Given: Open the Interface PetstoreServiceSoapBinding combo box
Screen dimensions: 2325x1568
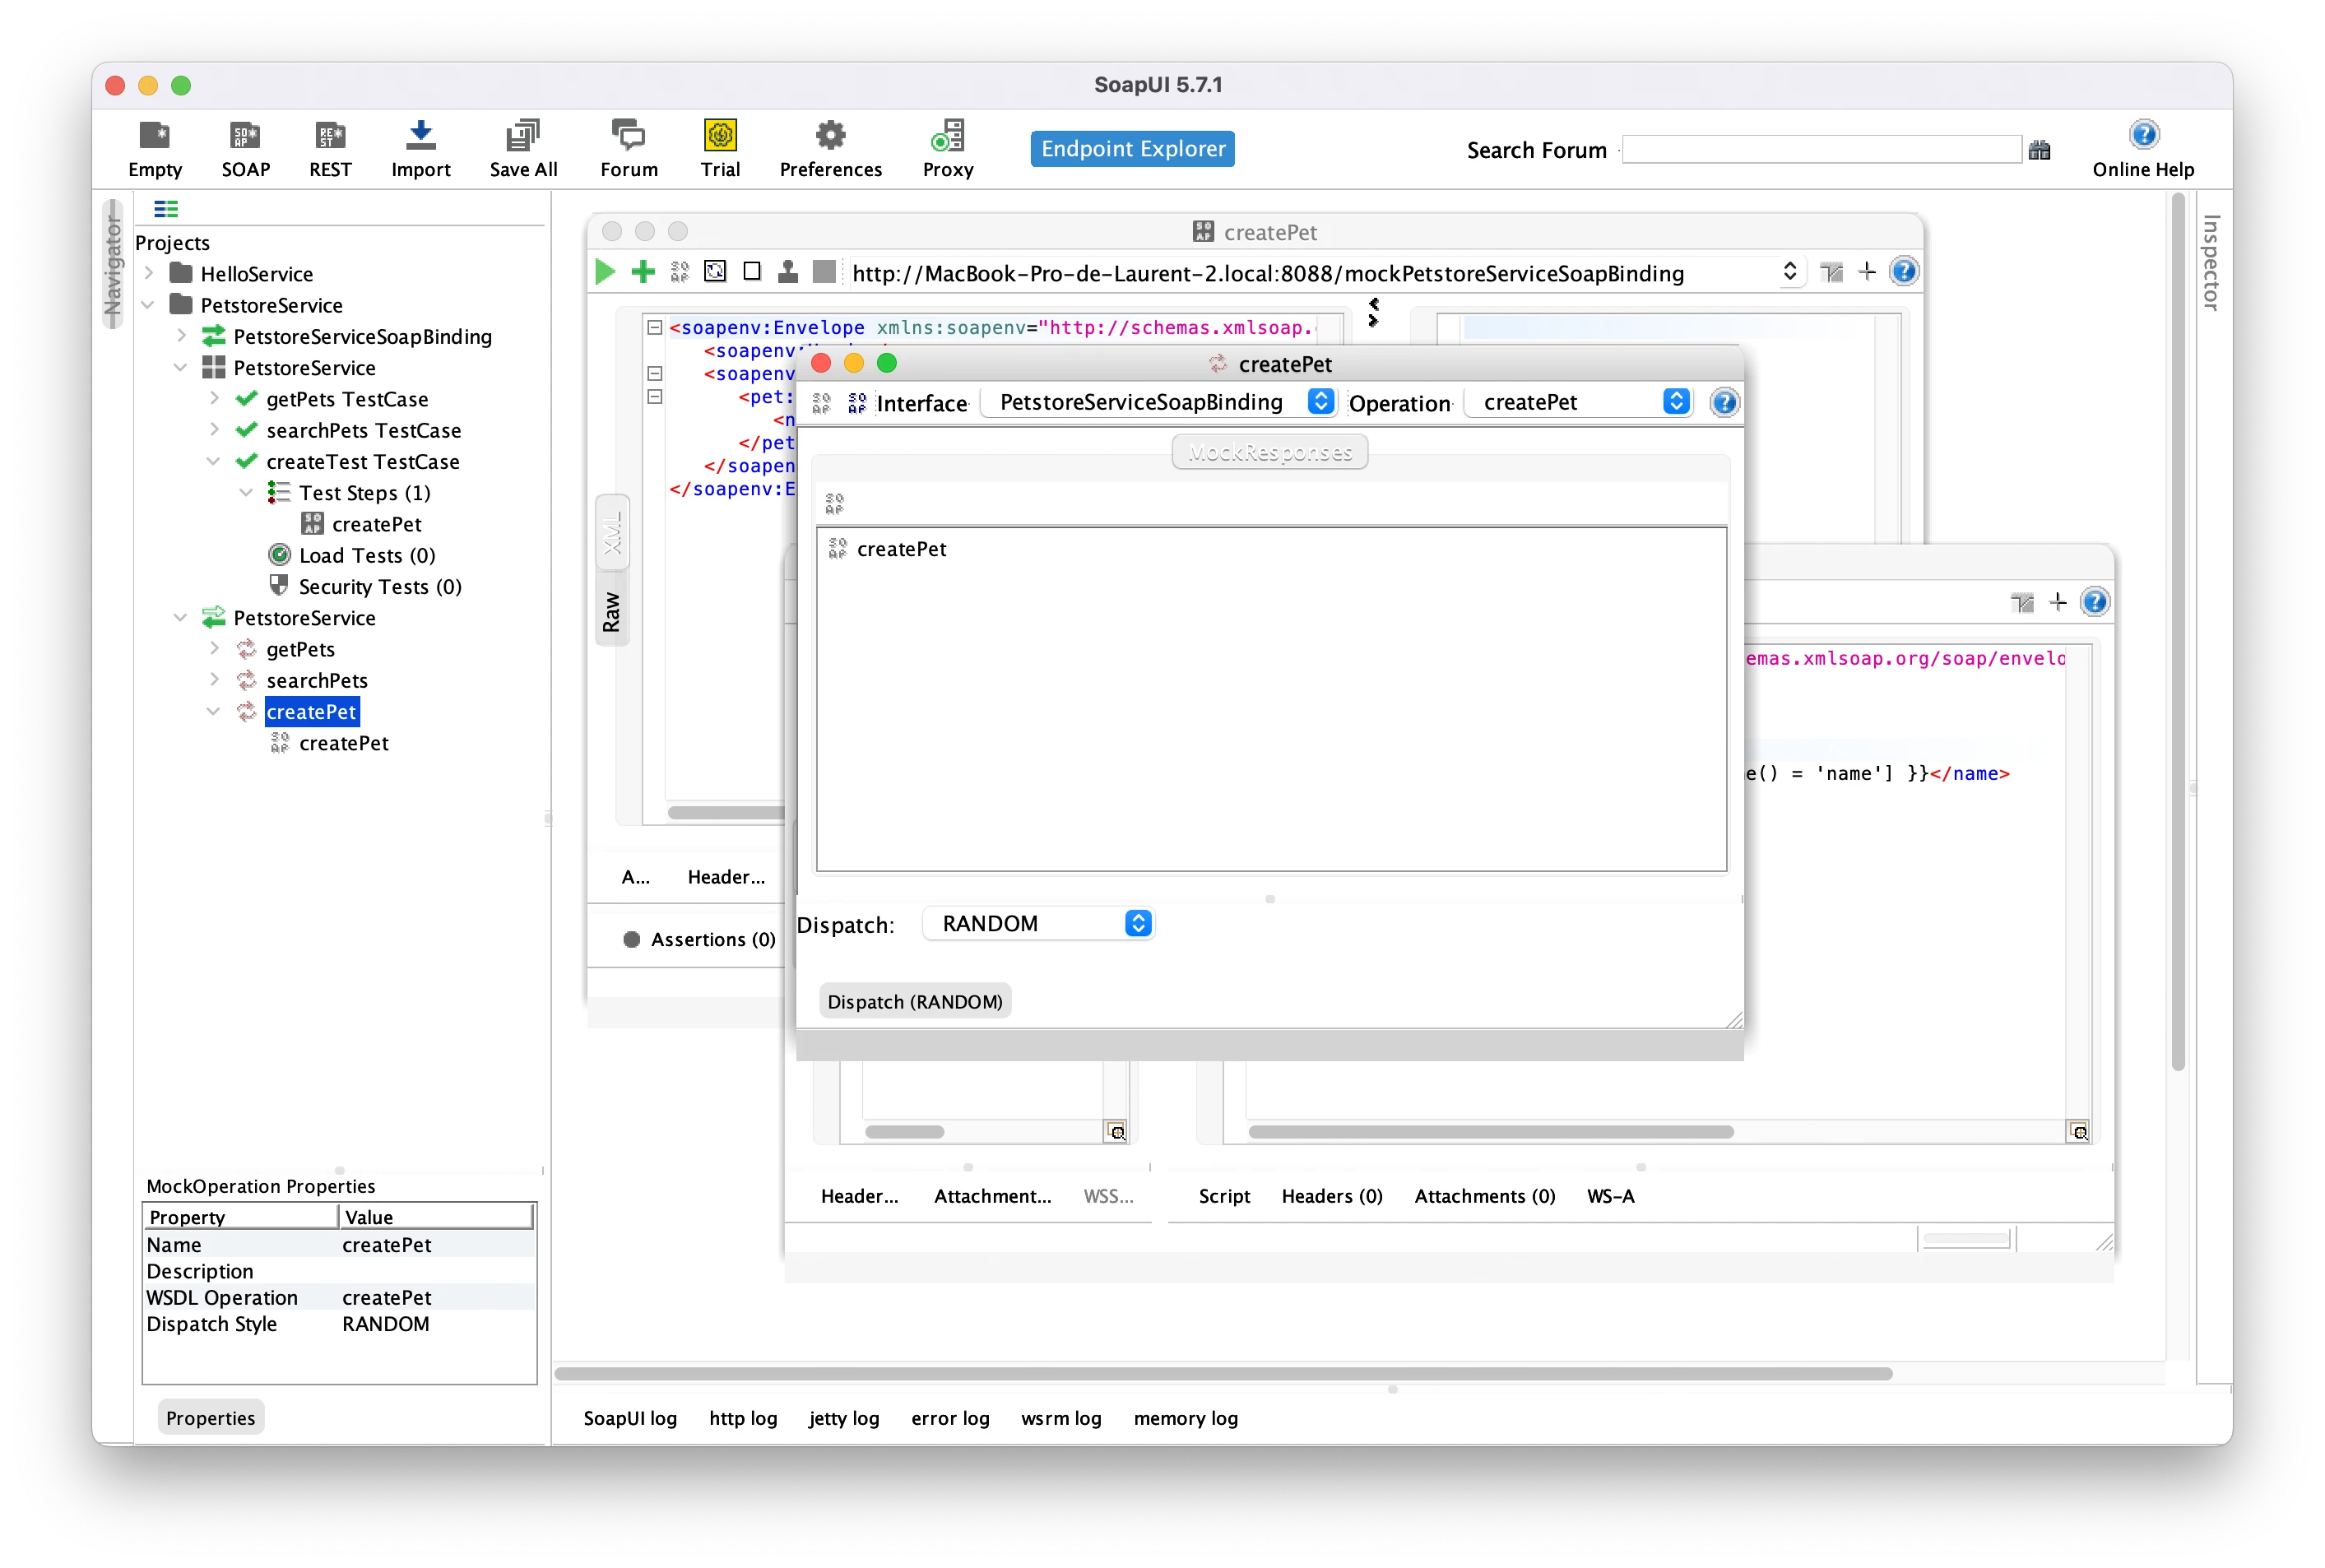Looking at the screenshot, I should click(1160, 402).
